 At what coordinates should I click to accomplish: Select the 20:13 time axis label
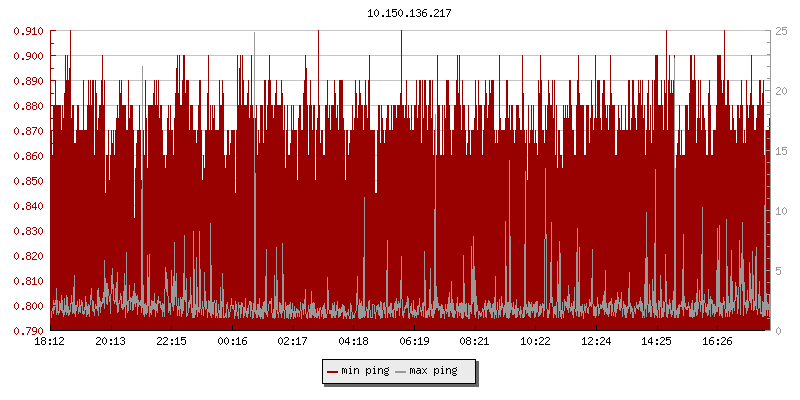coord(111,342)
